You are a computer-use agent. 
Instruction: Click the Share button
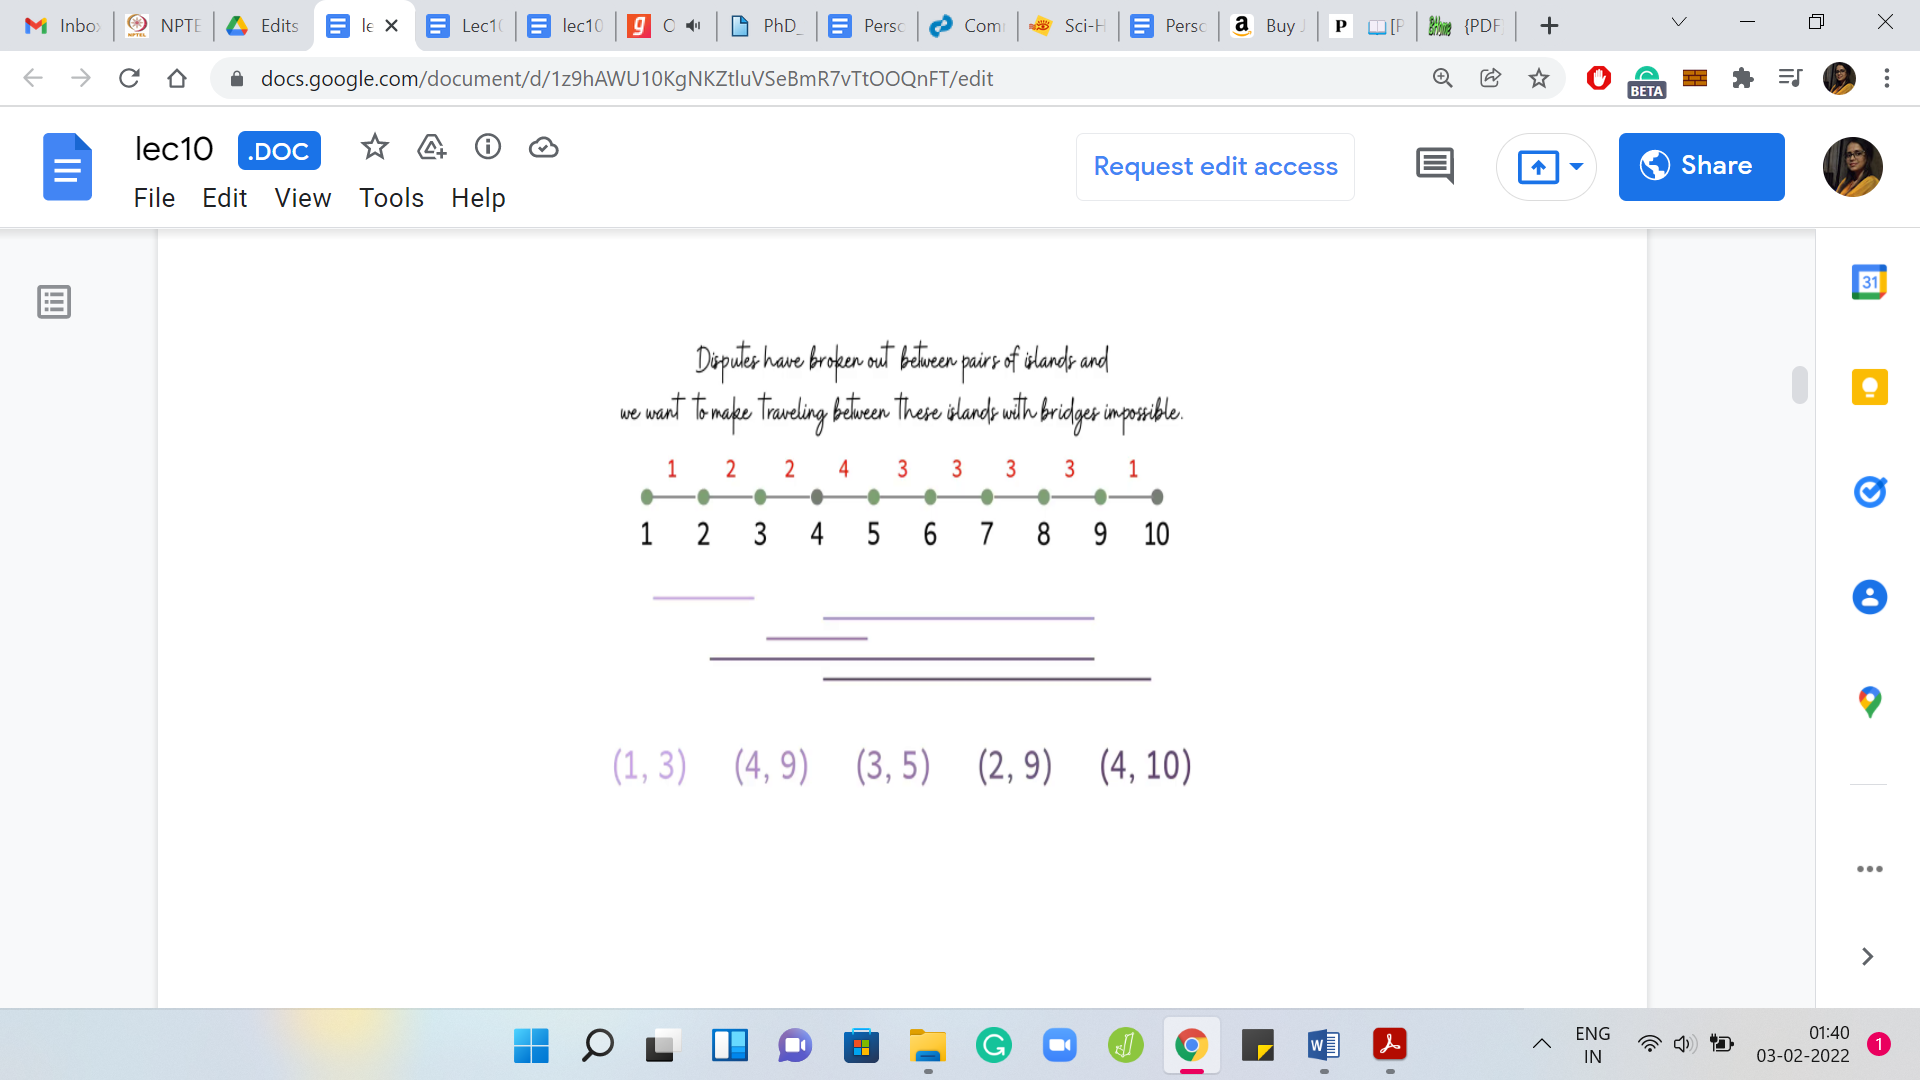(x=1701, y=167)
